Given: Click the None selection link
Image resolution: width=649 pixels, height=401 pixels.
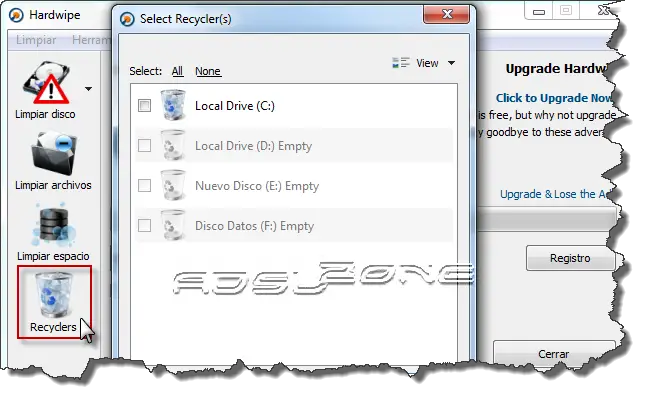Looking at the screenshot, I should [208, 71].
